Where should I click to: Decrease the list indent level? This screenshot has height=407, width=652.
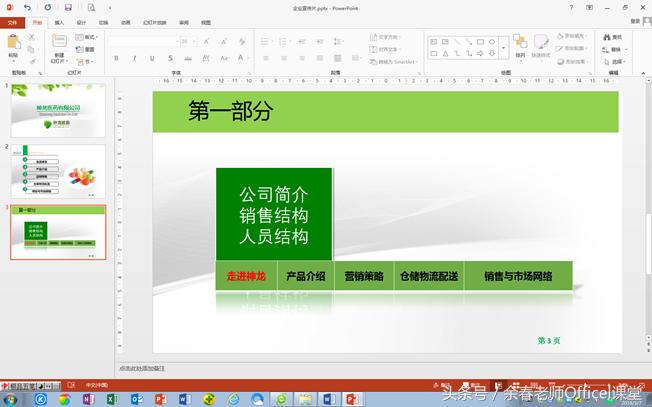point(302,42)
